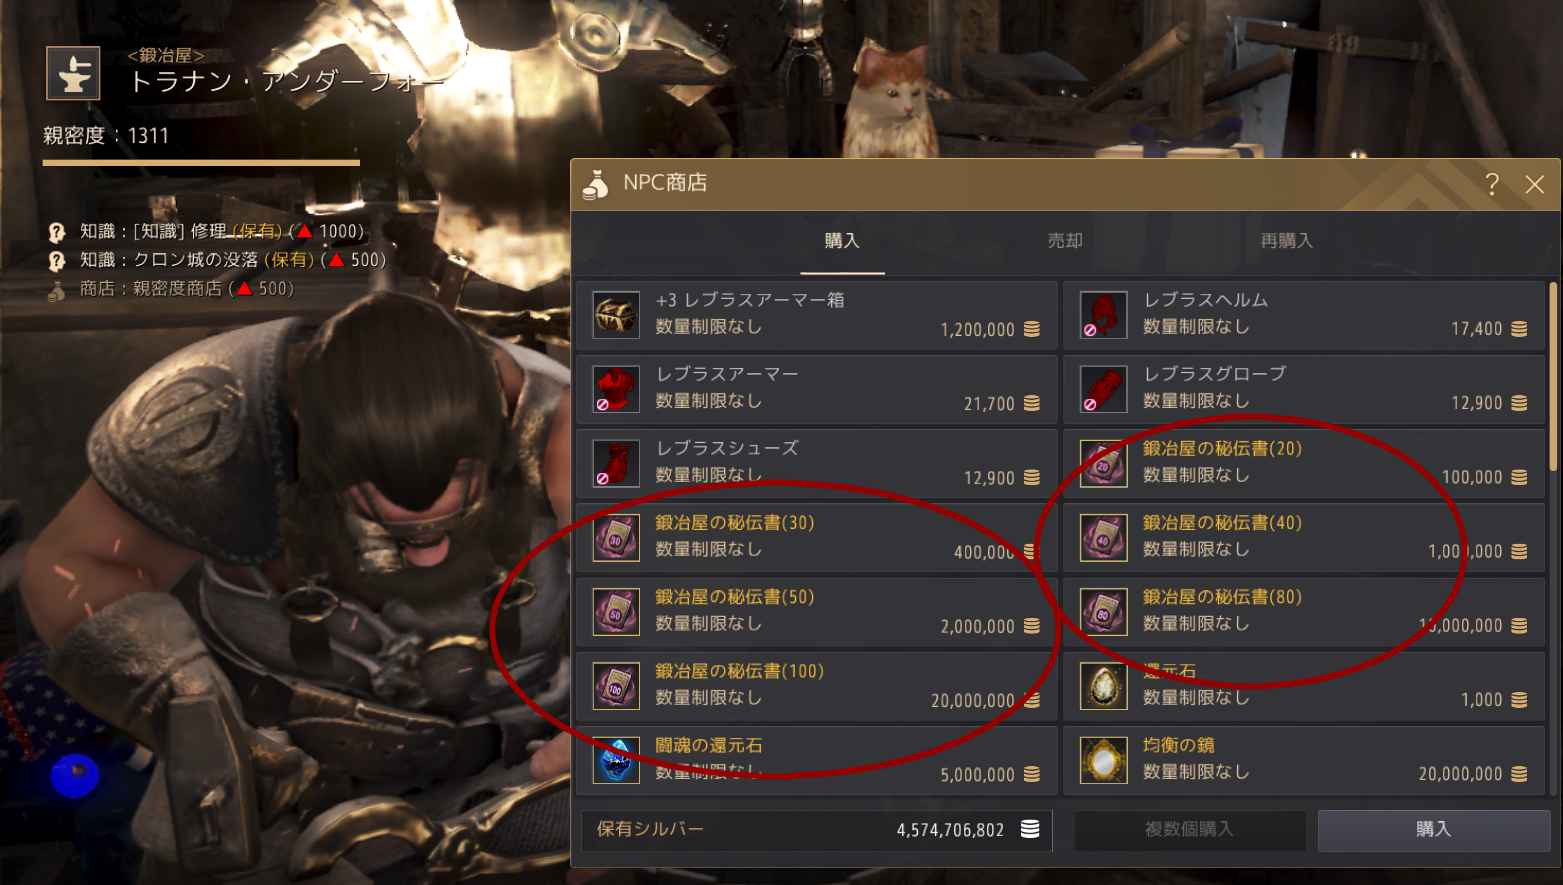This screenshot has width=1563, height=885.
Task: Select the レブラスシューズ shop row
Action: coord(816,463)
